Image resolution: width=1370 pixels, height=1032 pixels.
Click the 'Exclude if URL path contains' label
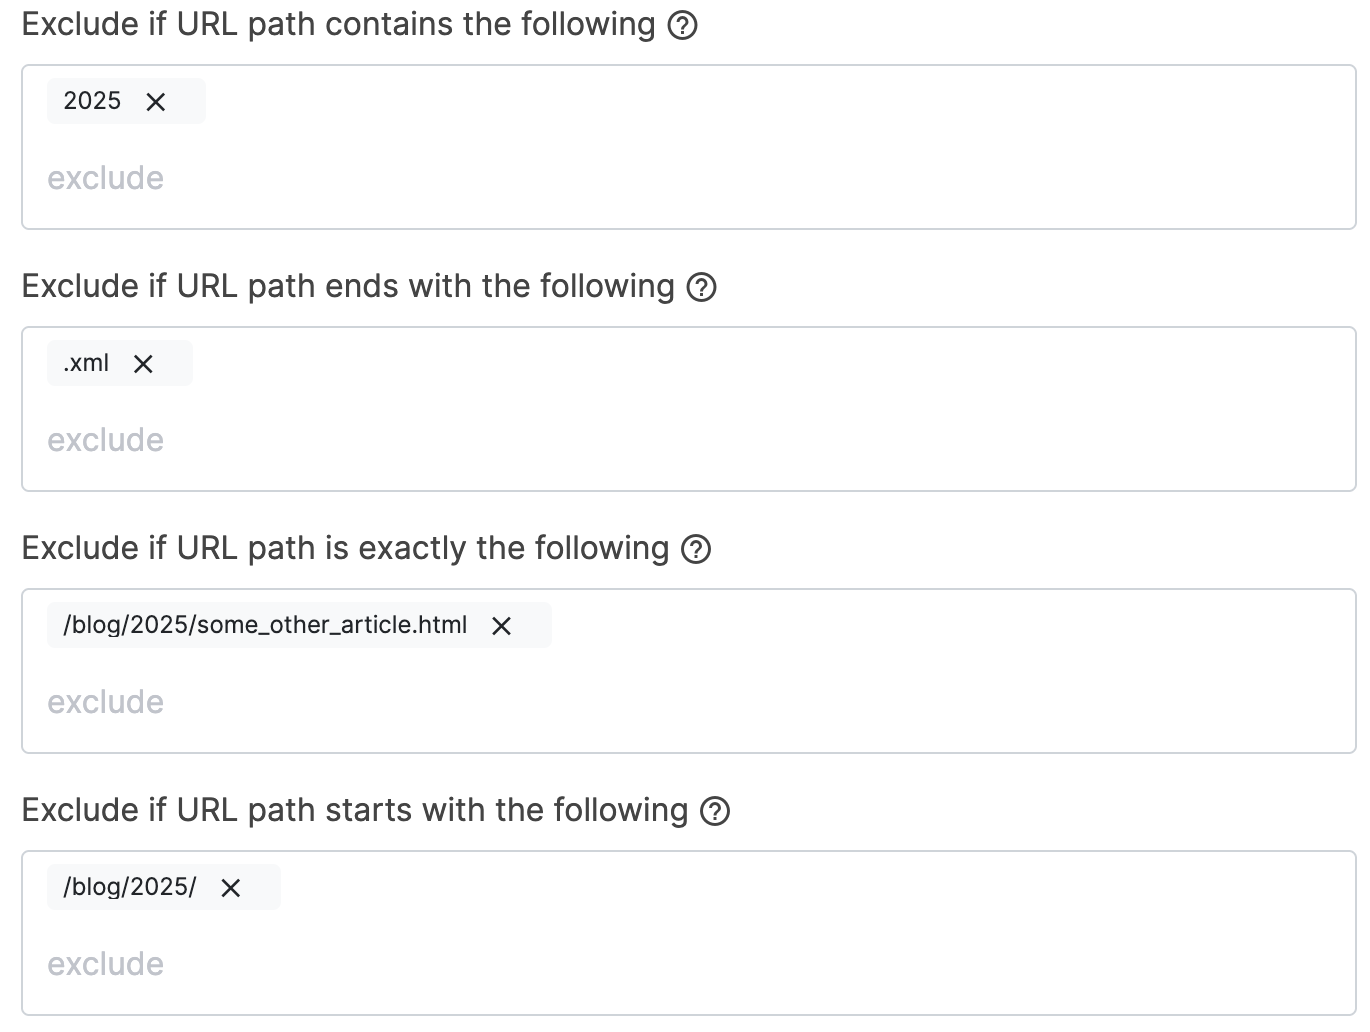(338, 24)
